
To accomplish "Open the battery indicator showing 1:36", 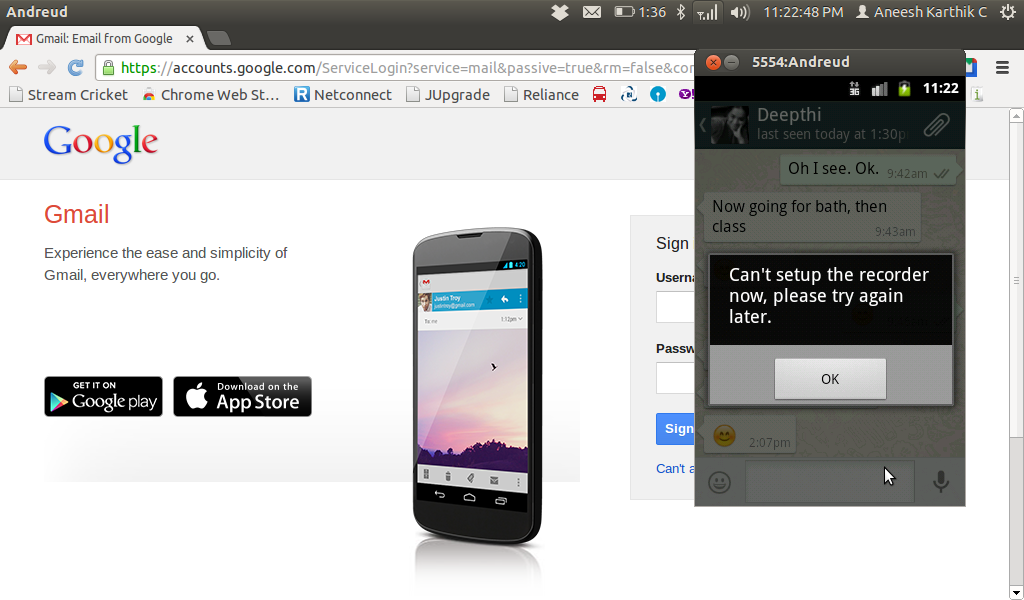I will [x=640, y=12].
